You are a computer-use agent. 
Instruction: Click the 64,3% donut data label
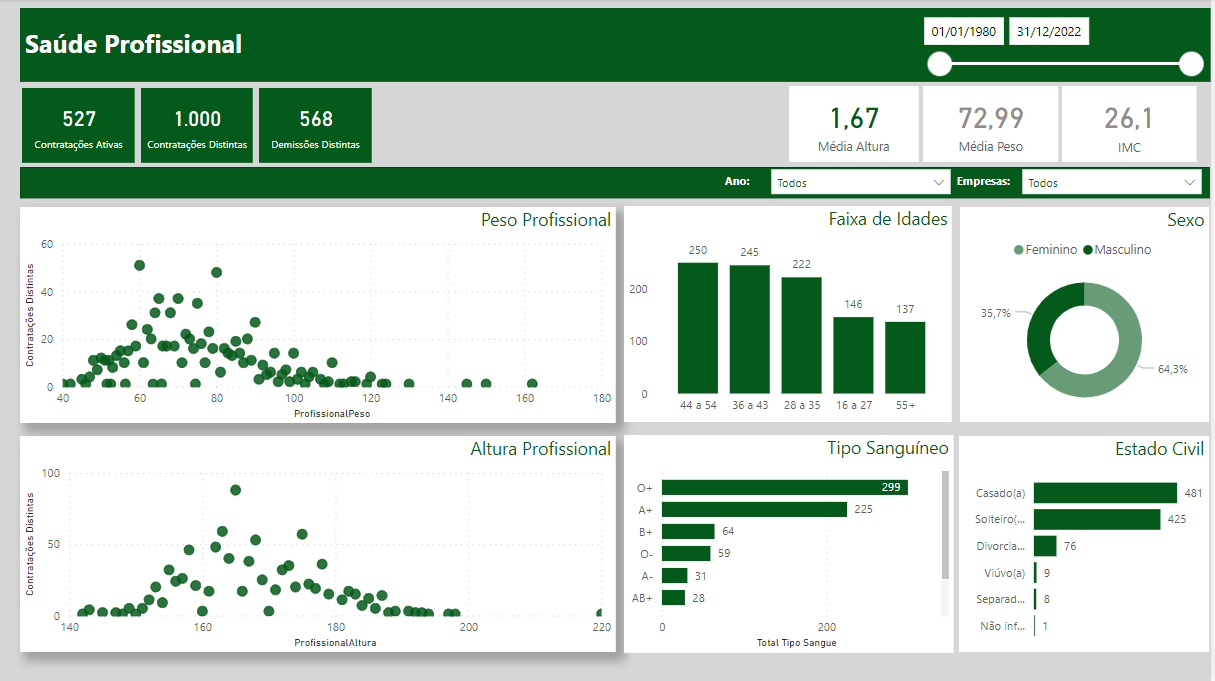(1173, 369)
